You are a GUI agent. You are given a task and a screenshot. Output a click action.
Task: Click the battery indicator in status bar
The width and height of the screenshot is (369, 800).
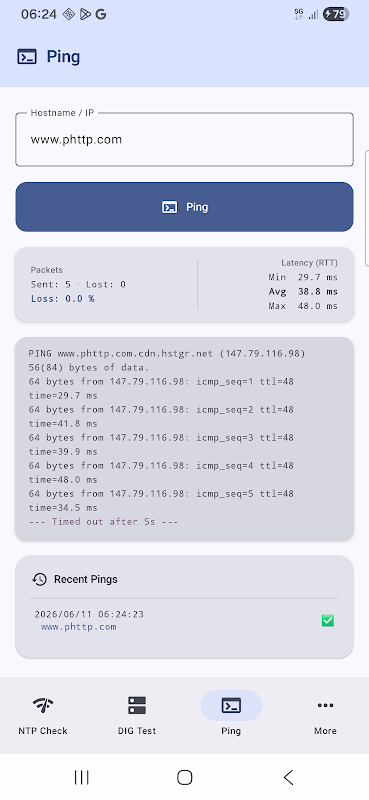pos(336,14)
